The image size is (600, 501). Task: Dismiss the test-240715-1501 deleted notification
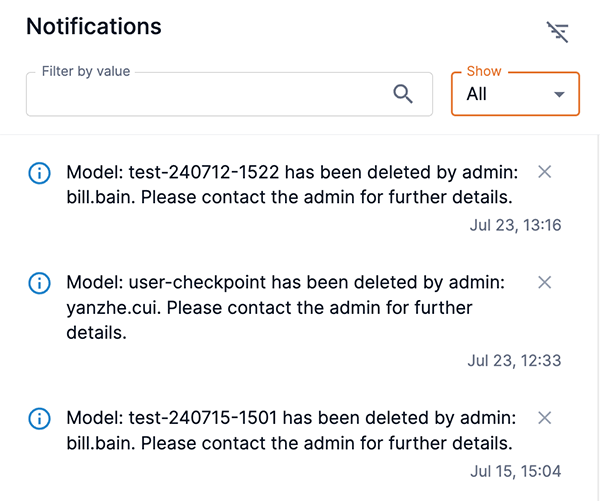click(545, 417)
